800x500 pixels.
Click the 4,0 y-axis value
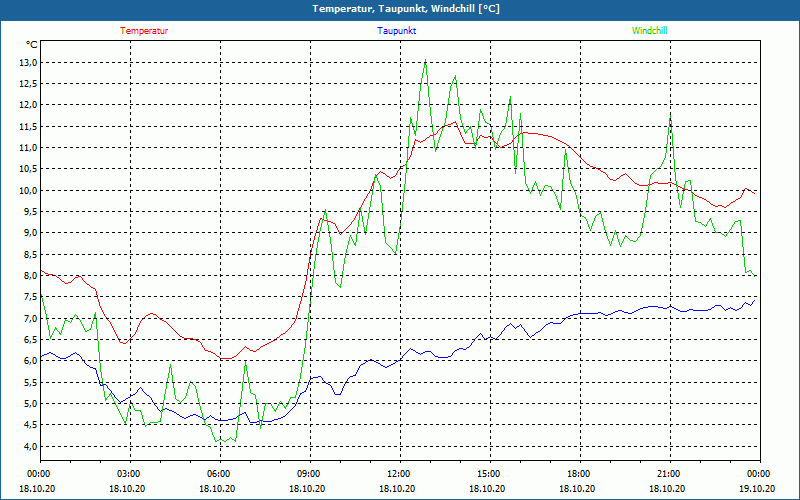[x=30, y=447]
